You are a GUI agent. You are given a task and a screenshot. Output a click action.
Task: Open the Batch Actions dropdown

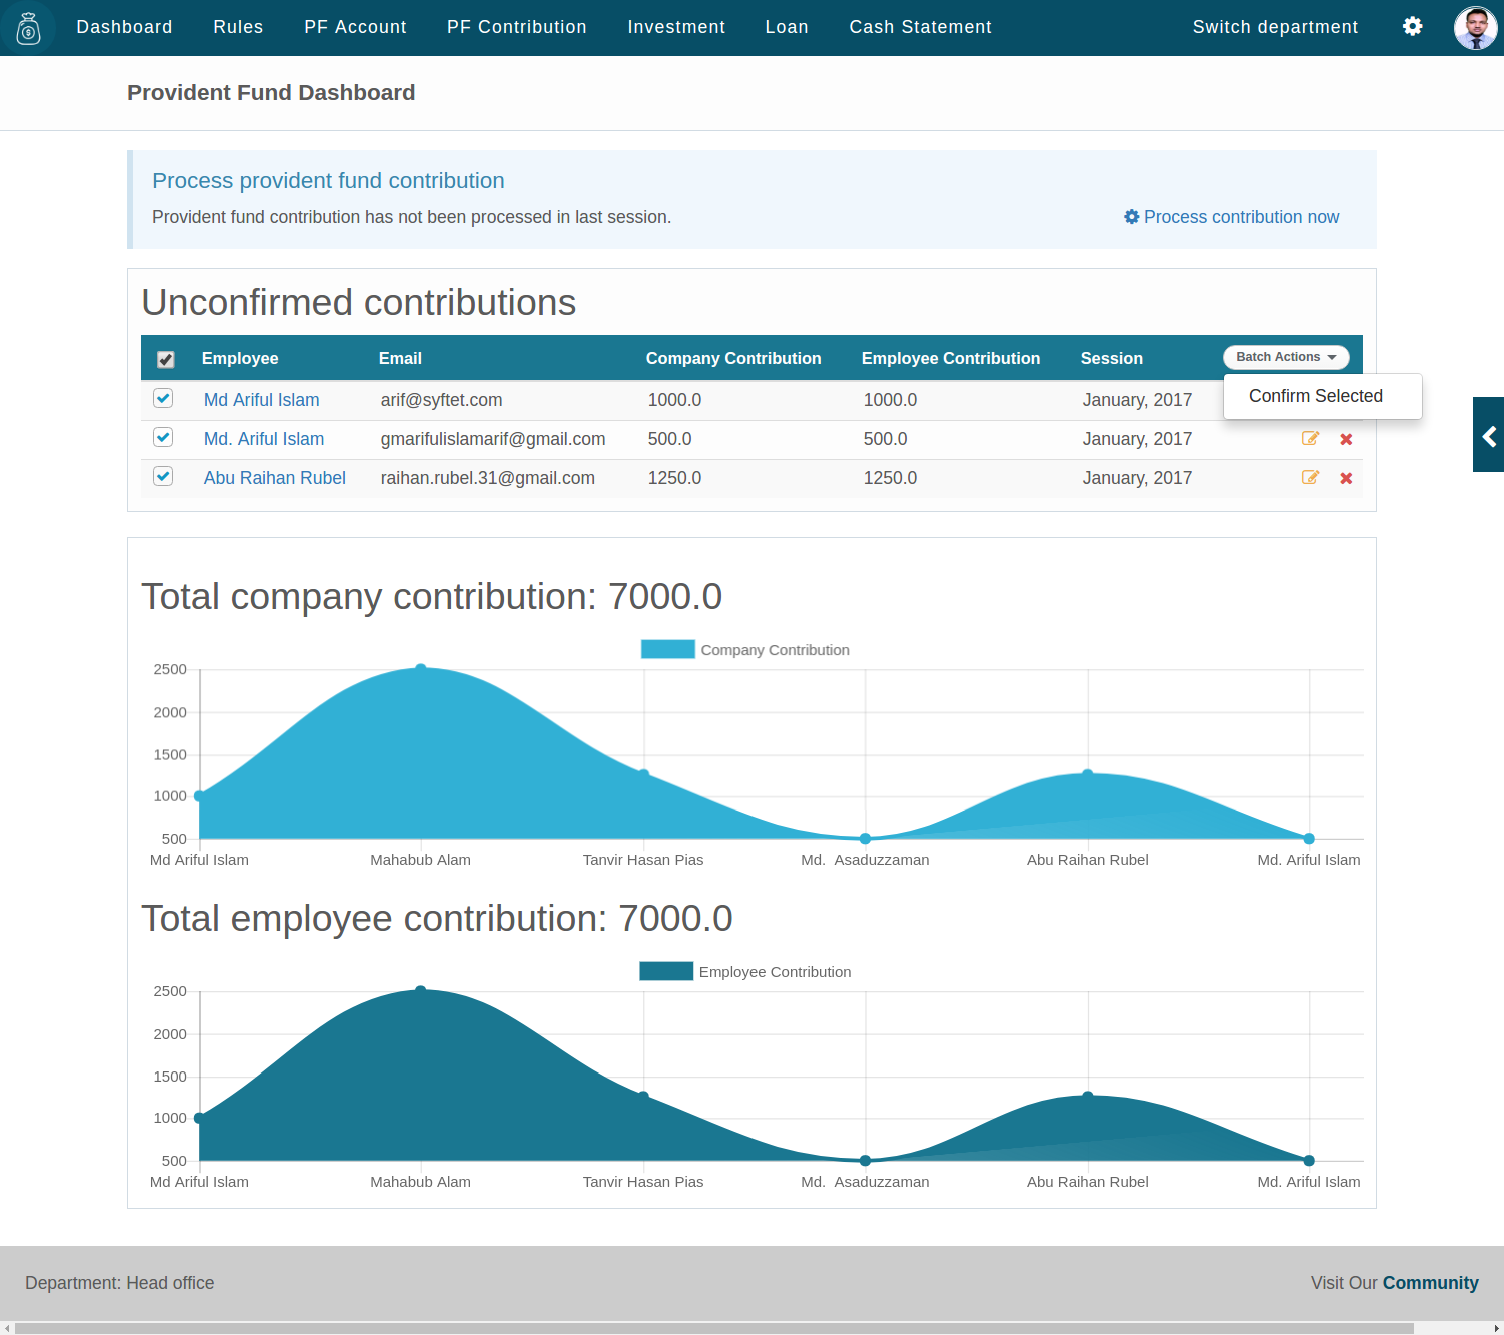click(1285, 357)
